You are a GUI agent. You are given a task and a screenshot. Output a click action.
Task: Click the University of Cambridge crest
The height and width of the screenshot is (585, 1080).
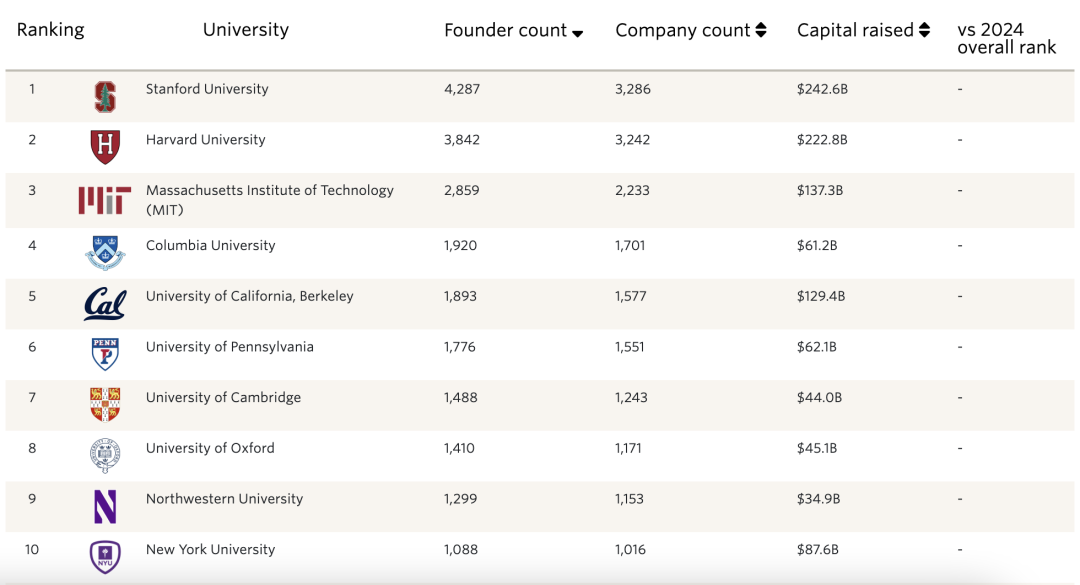pyautogui.click(x=105, y=404)
